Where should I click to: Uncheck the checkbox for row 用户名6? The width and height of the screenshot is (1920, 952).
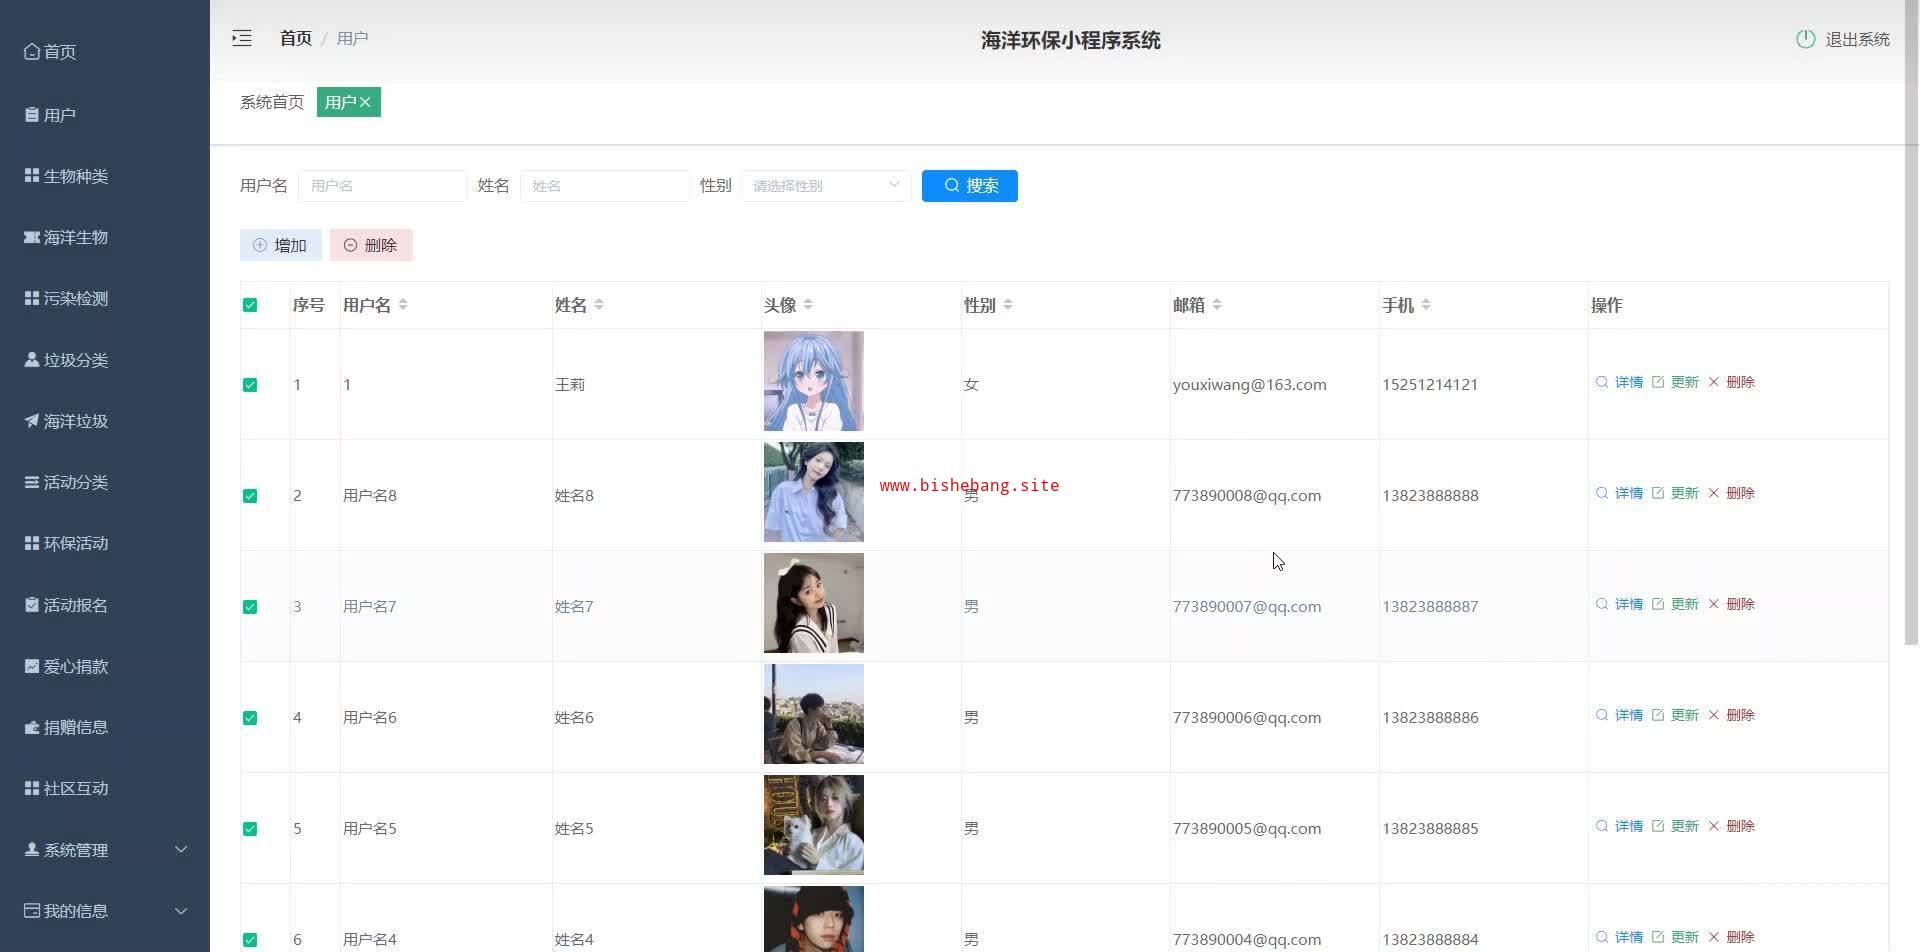tap(250, 718)
